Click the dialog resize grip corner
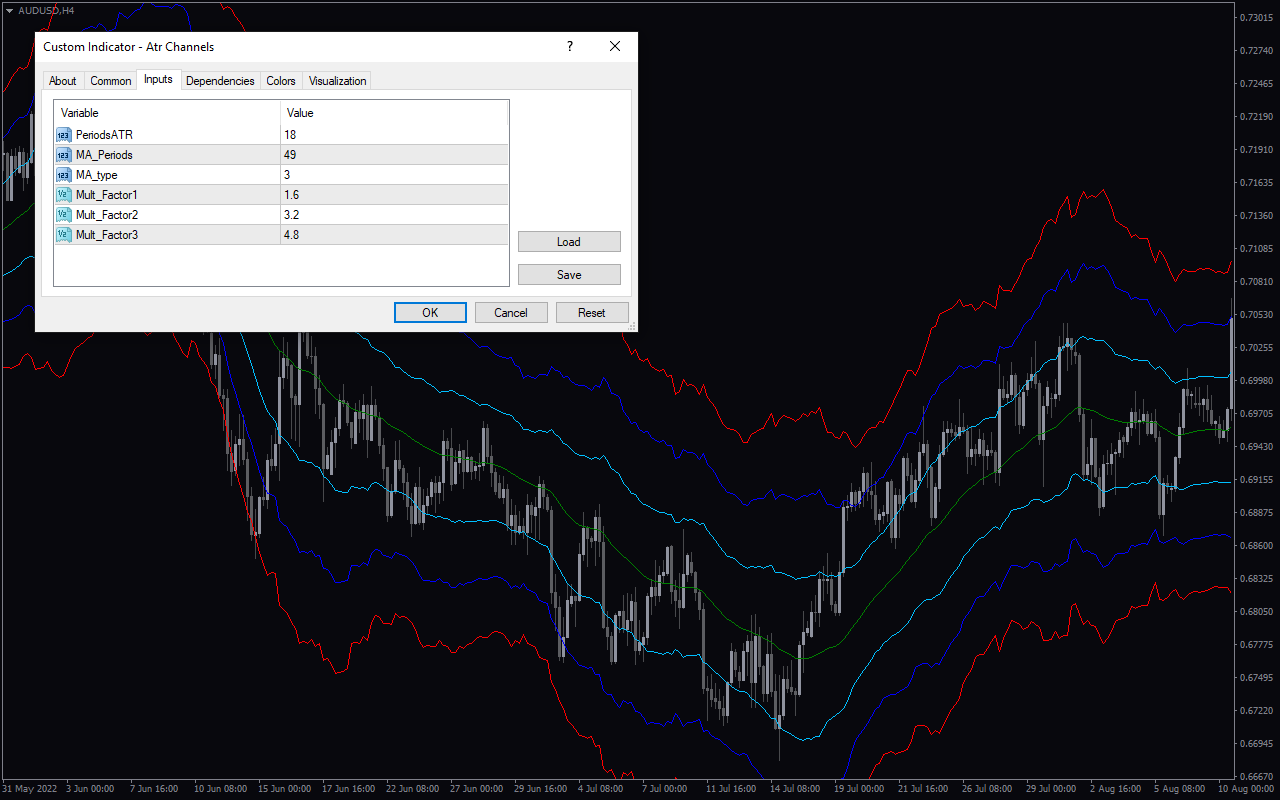Viewport: 1280px width, 800px height. click(631, 326)
